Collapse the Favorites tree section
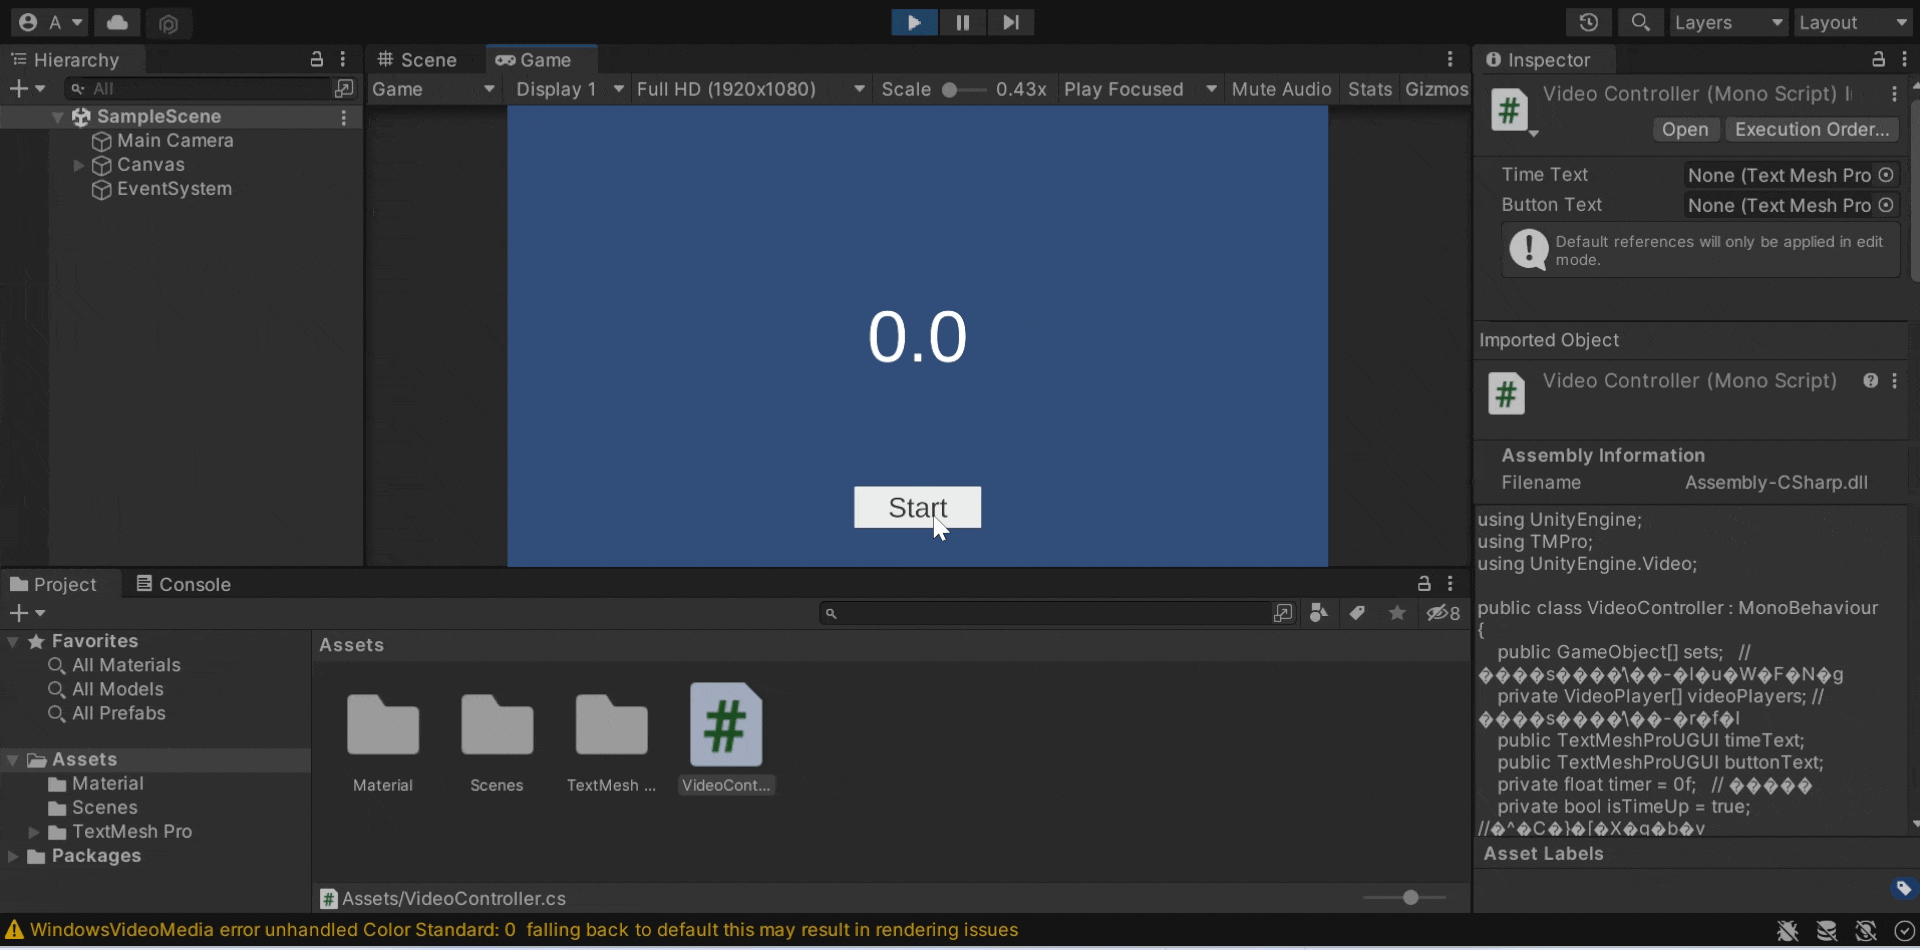Viewport: 1920px width, 950px height. point(13,642)
